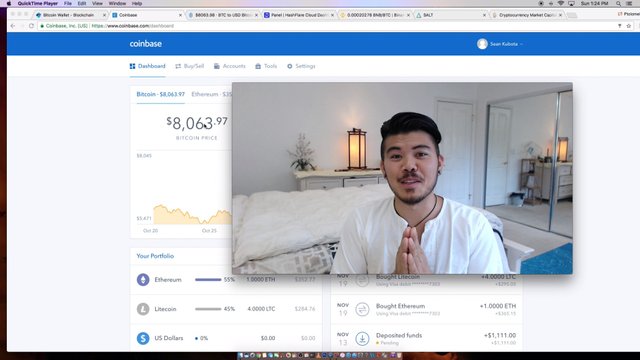Click the coinbase.com address bar
The height and width of the screenshot is (360, 640).
point(327,26)
